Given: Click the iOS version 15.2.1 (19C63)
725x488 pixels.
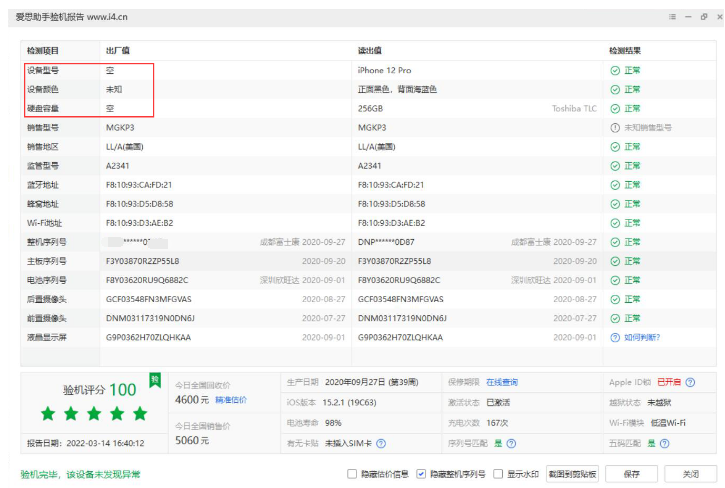Looking at the screenshot, I should pyautogui.click(x=350, y=402).
